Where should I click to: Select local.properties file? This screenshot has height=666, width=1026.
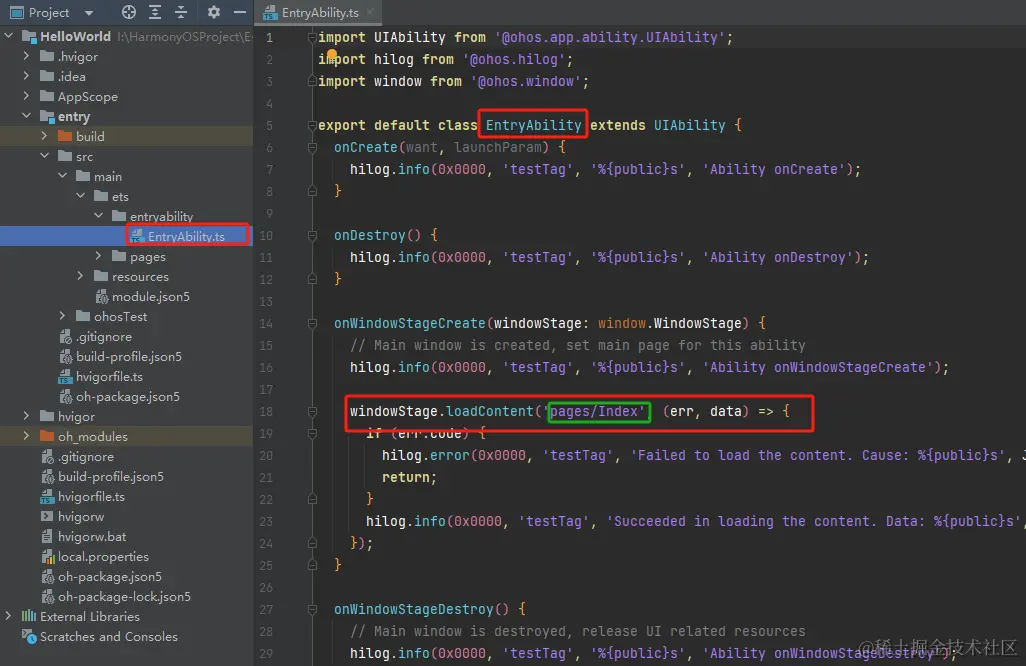(103, 556)
